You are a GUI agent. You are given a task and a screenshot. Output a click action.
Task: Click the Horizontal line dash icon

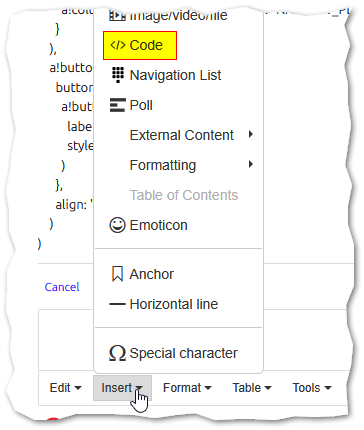tap(117, 304)
